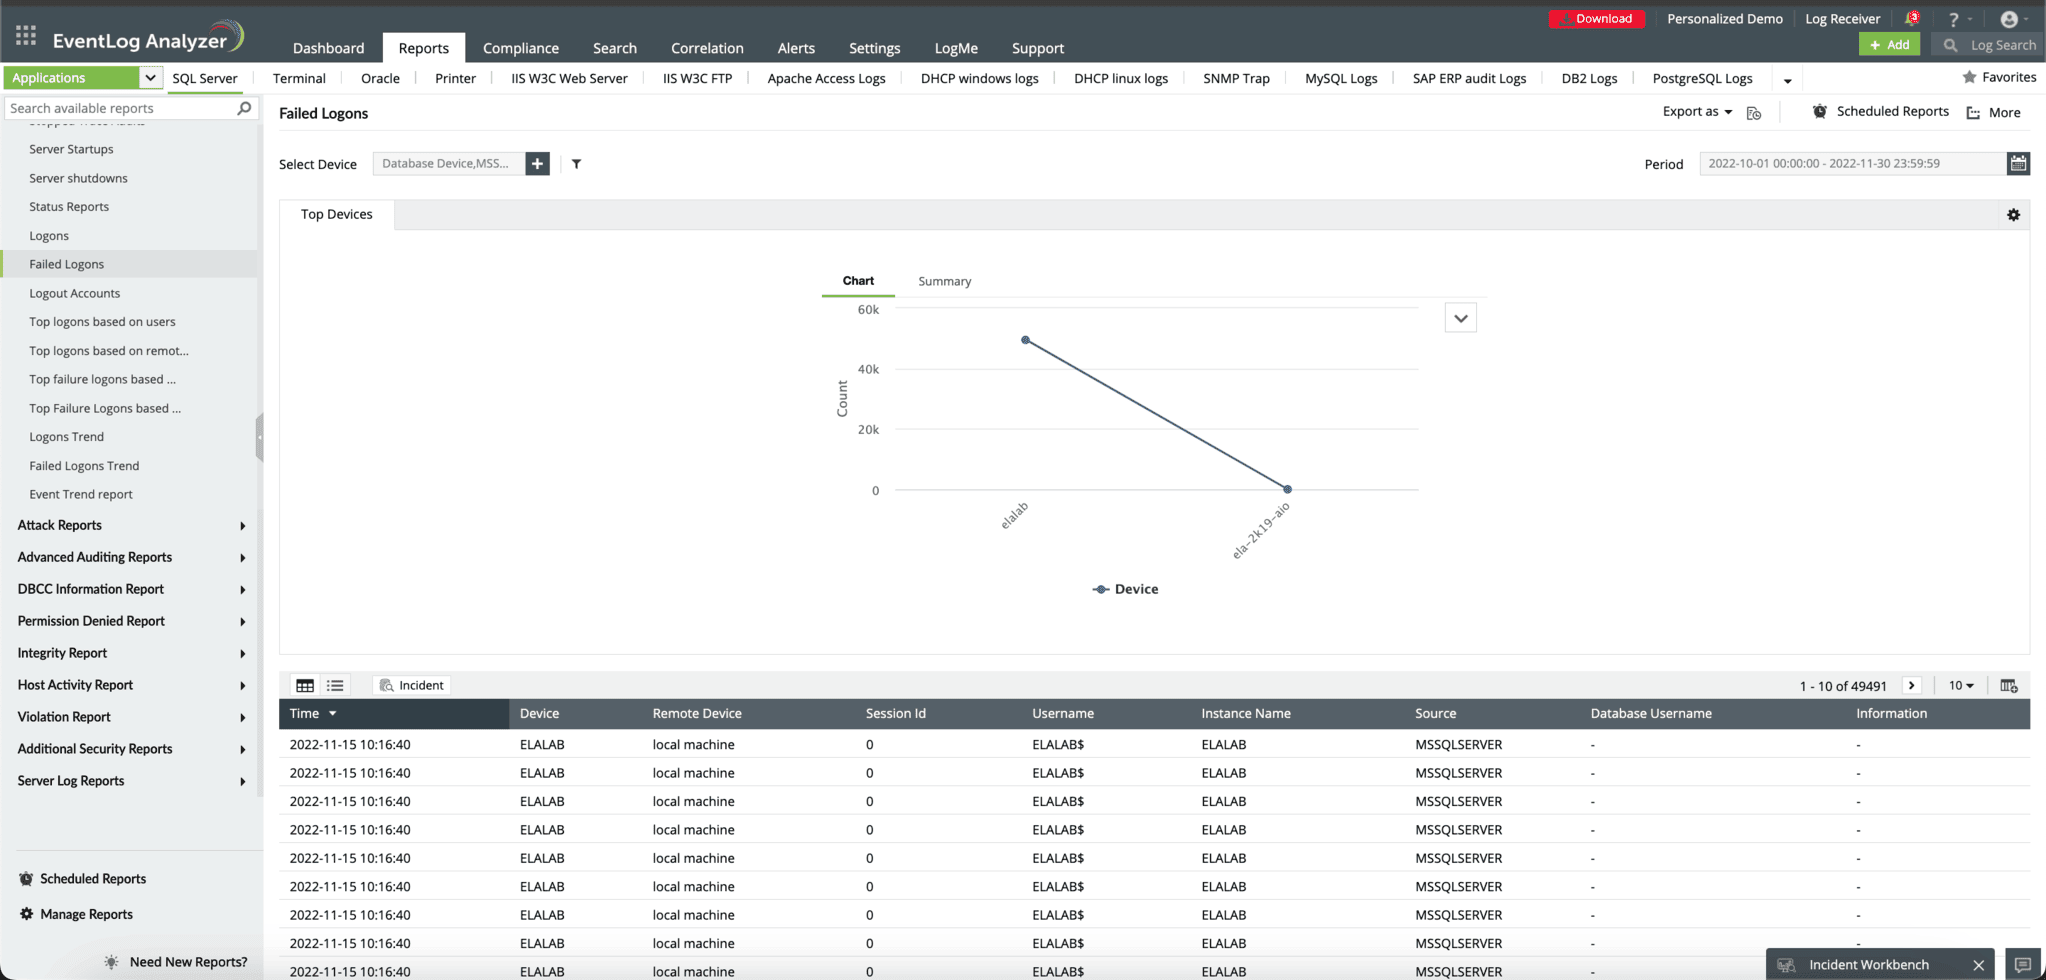Open the Compliance tab

[521, 48]
